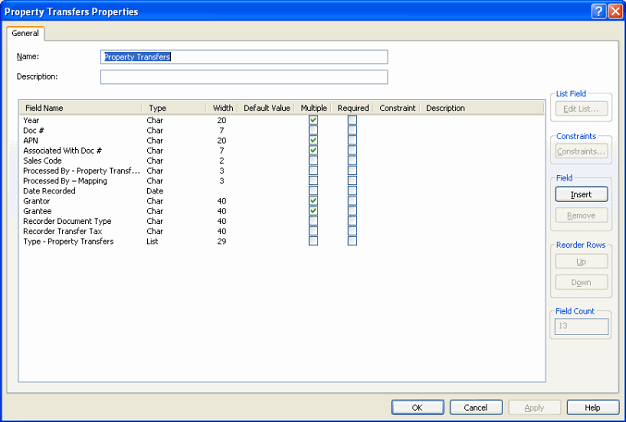Click the Date type cell
Image resolution: width=626 pixels, height=422 pixels.
tap(155, 191)
